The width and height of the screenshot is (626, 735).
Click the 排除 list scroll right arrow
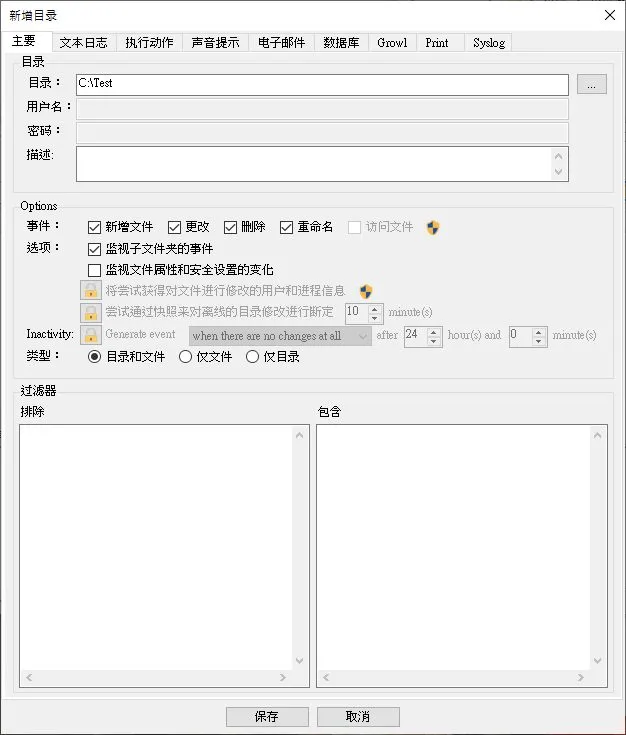pos(283,677)
